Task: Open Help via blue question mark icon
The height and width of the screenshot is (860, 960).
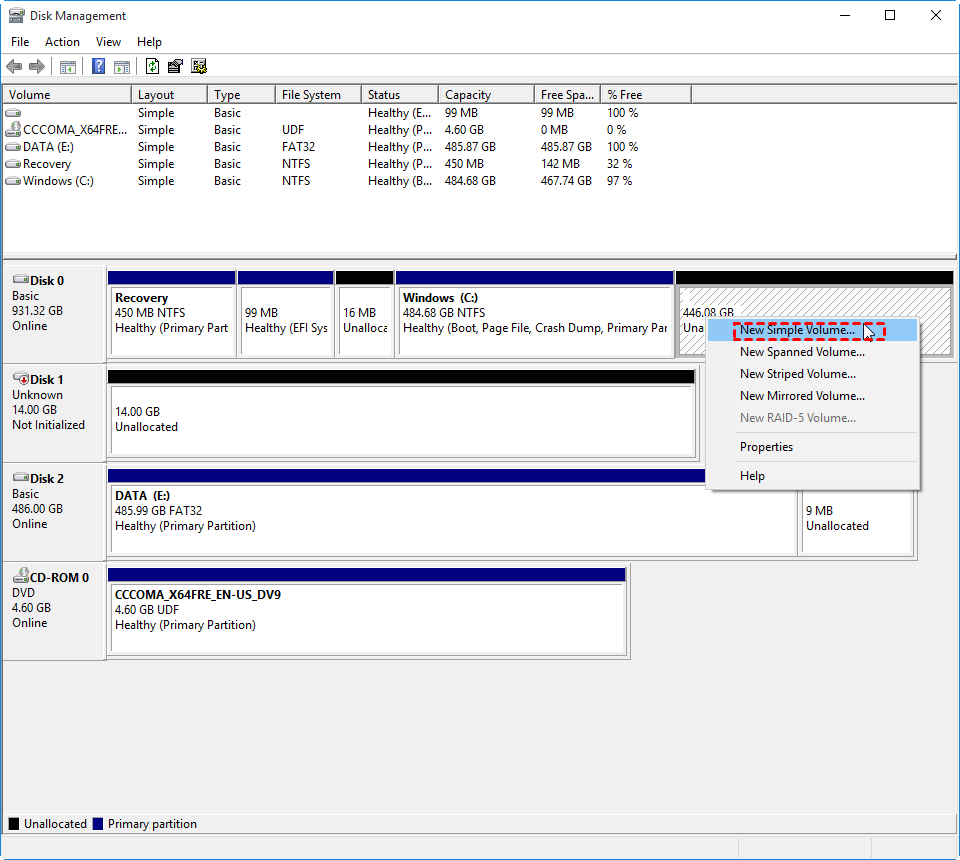Action: coord(99,67)
